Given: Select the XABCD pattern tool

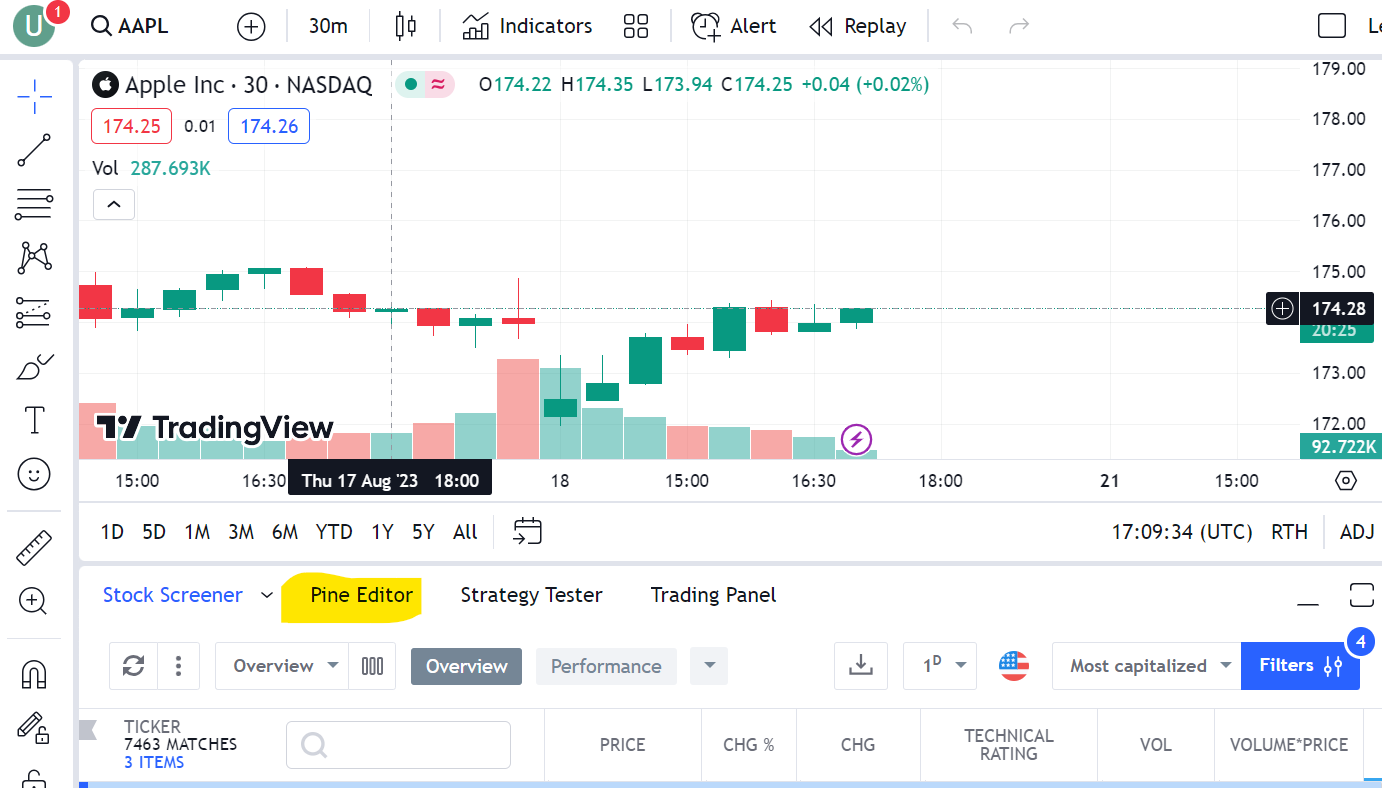Looking at the screenshot, I should point(35,258).
